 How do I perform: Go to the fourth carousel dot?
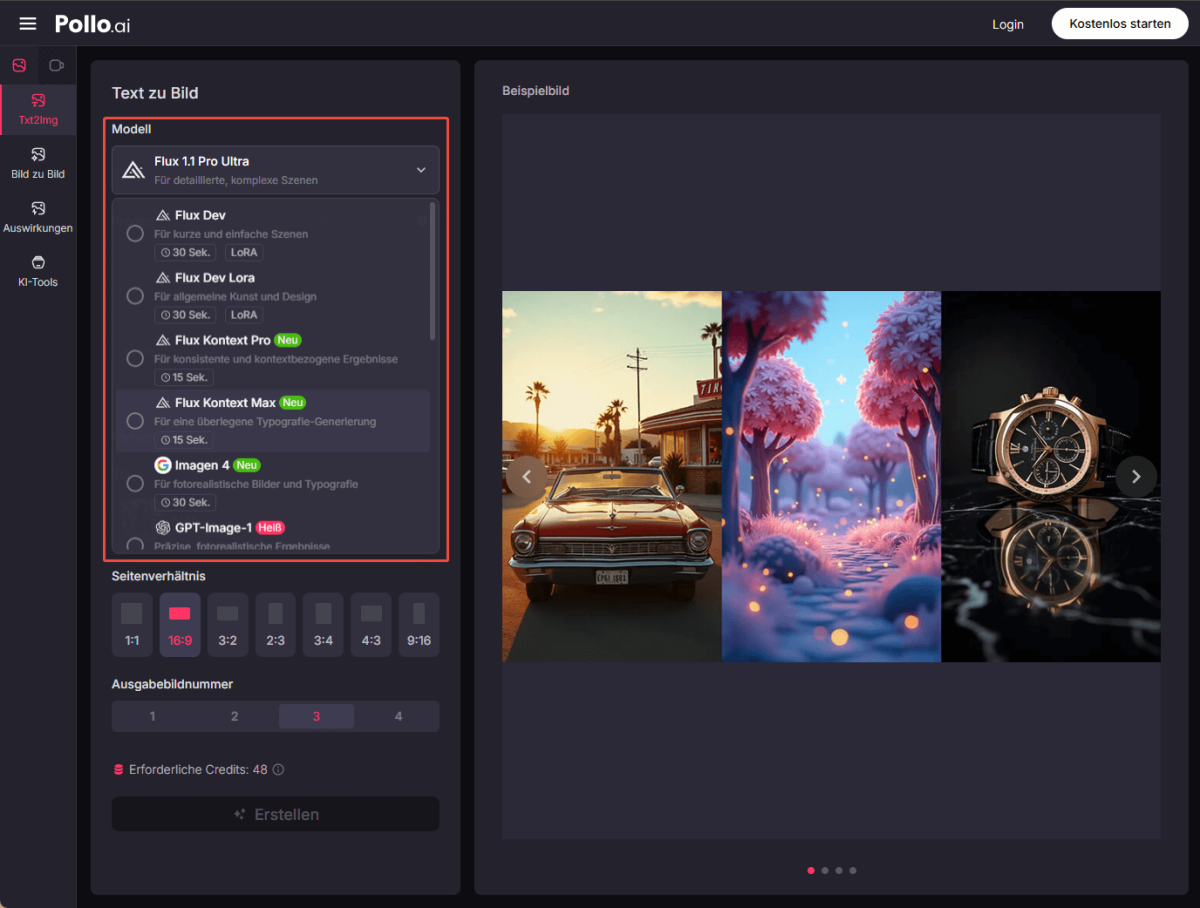853,871
